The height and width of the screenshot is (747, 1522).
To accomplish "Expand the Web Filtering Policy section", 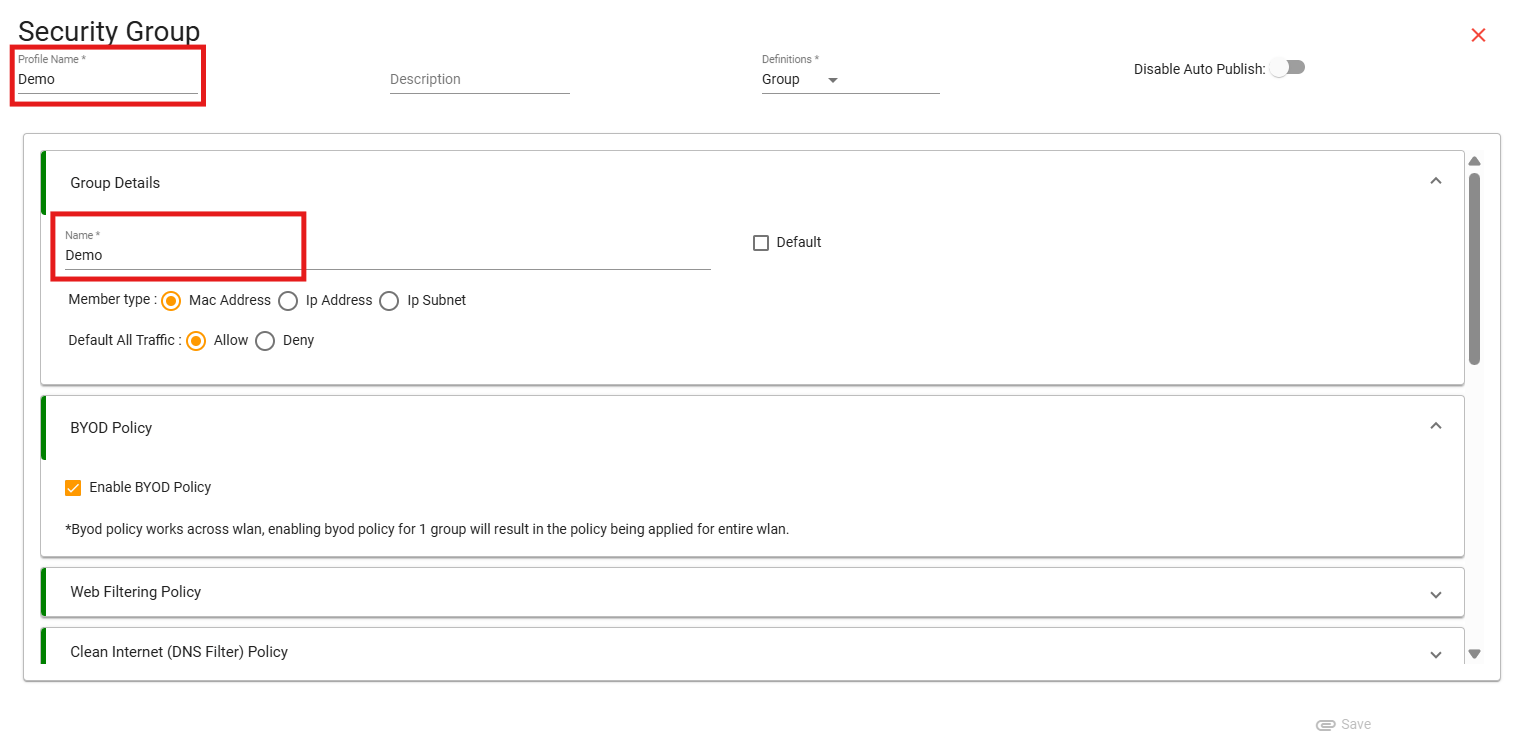I will click(1436, 594).
